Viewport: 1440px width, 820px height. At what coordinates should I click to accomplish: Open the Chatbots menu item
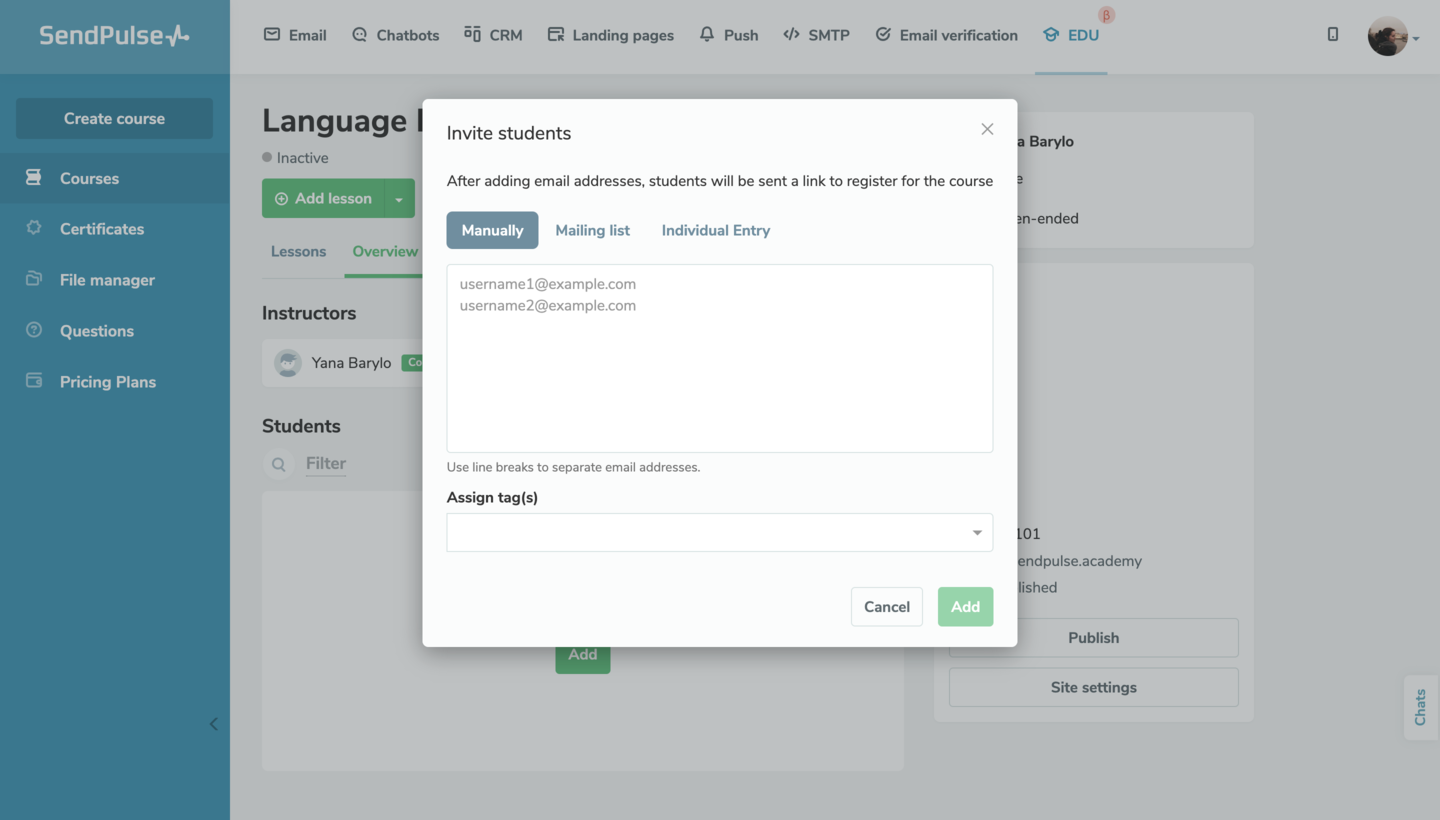[x=396, y=35]
